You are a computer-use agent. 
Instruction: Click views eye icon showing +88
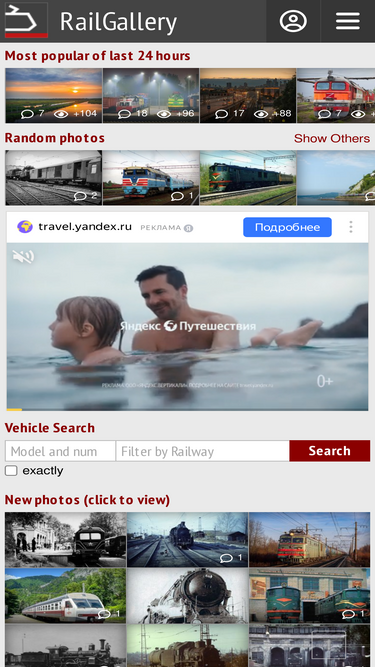coord(261,114)
